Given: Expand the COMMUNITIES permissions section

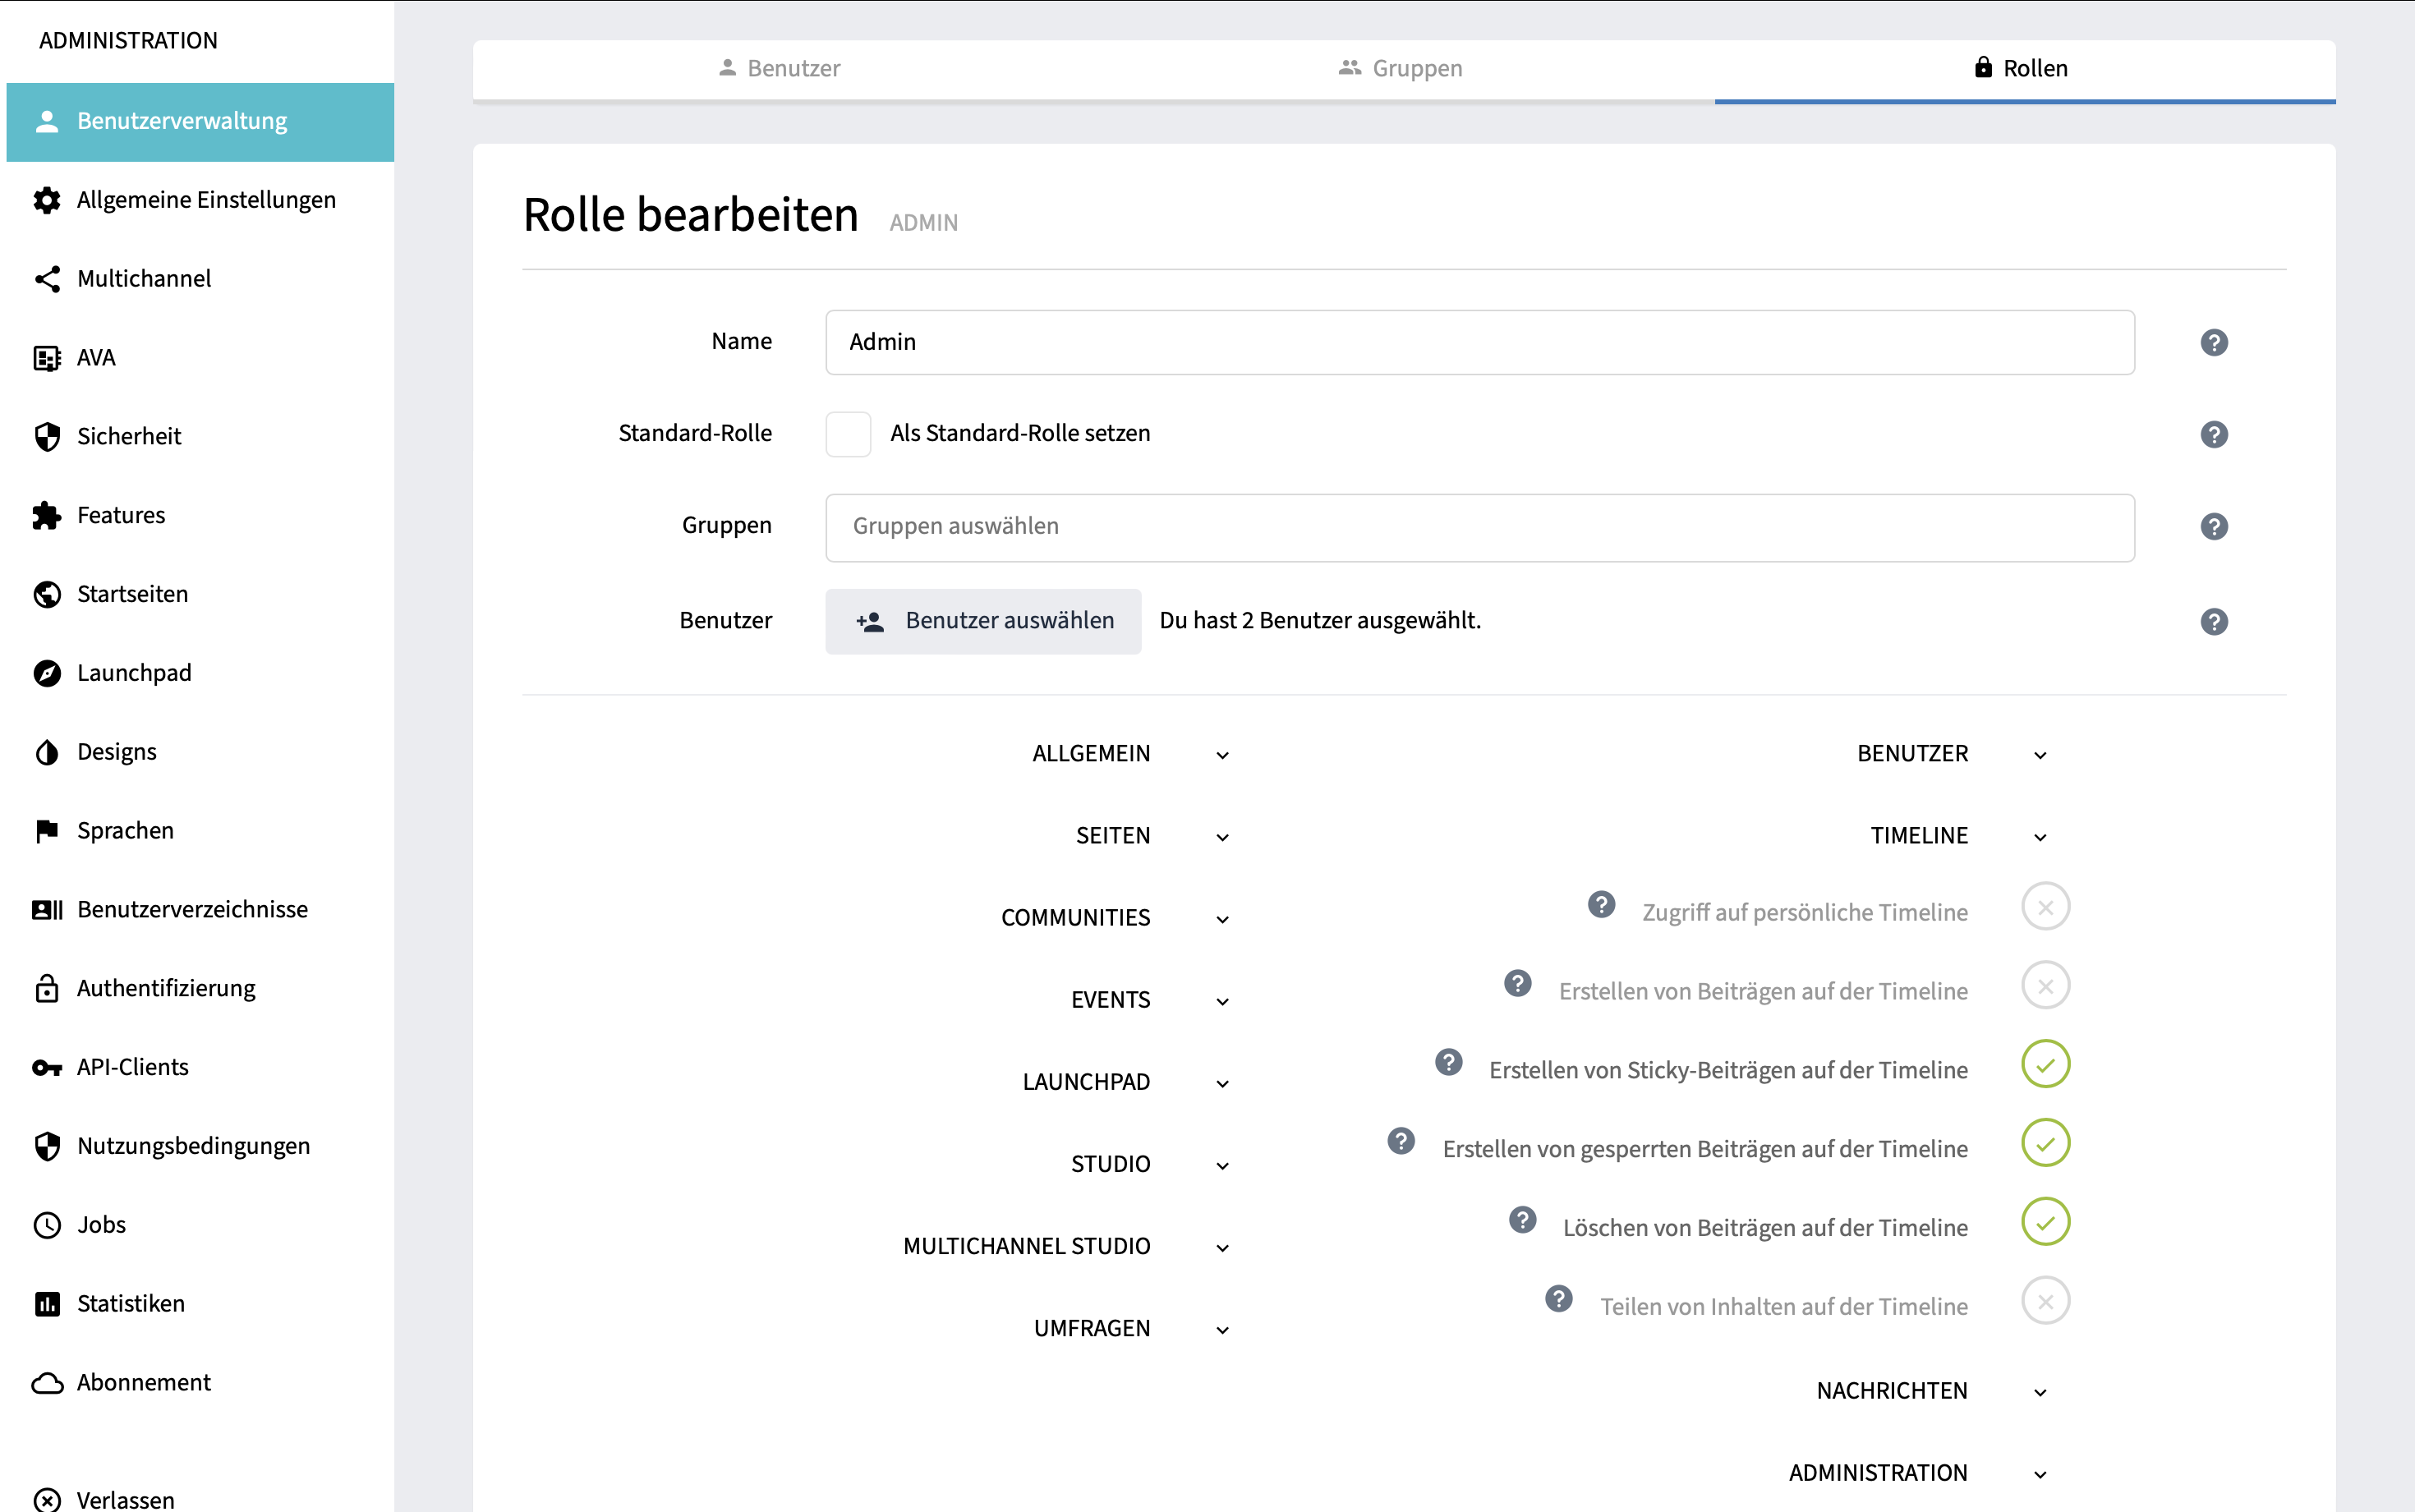Looking at the screenshot, I should [1222, 919].
